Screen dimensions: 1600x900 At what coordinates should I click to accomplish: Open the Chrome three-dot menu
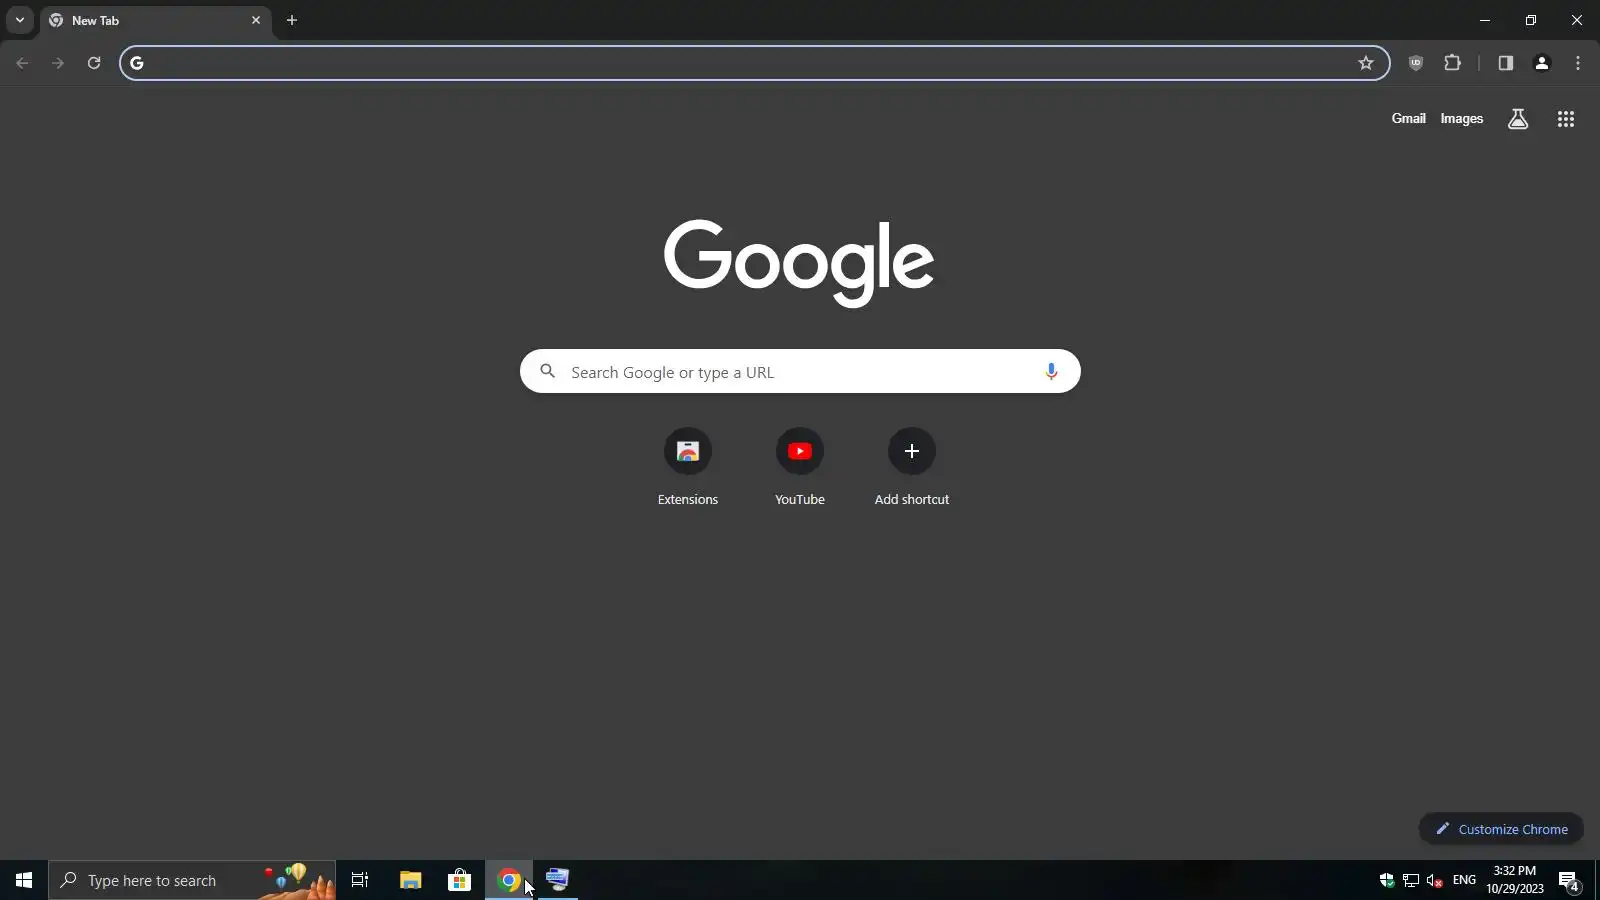1578,63
